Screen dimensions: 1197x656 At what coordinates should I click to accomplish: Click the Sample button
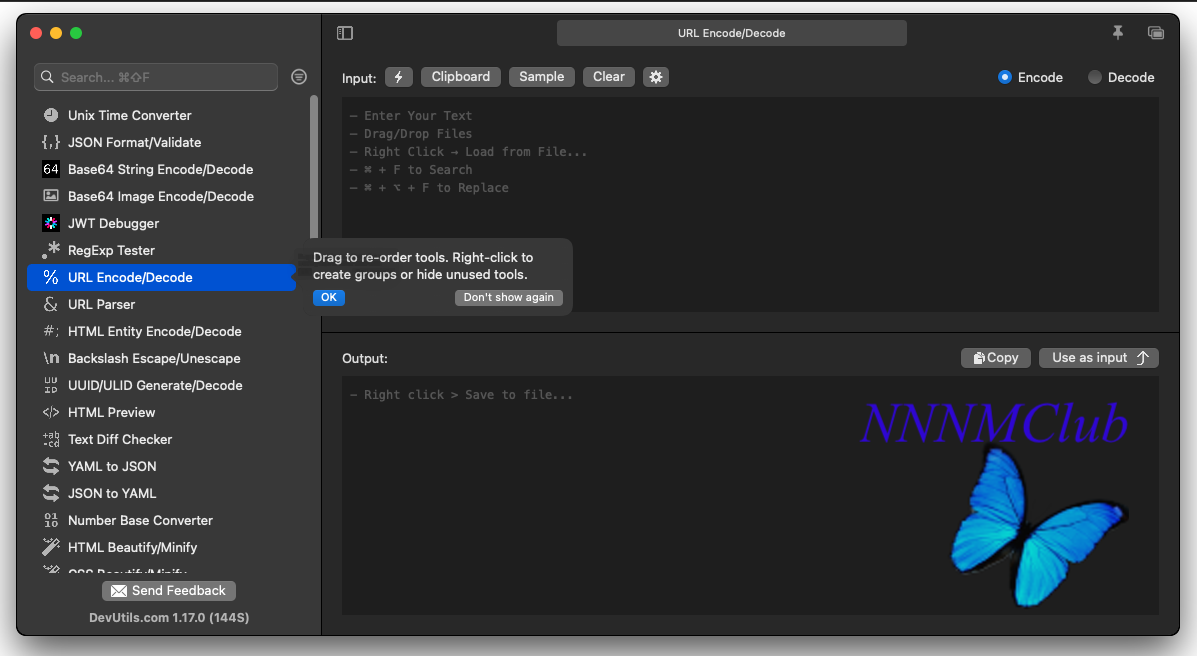541,77
